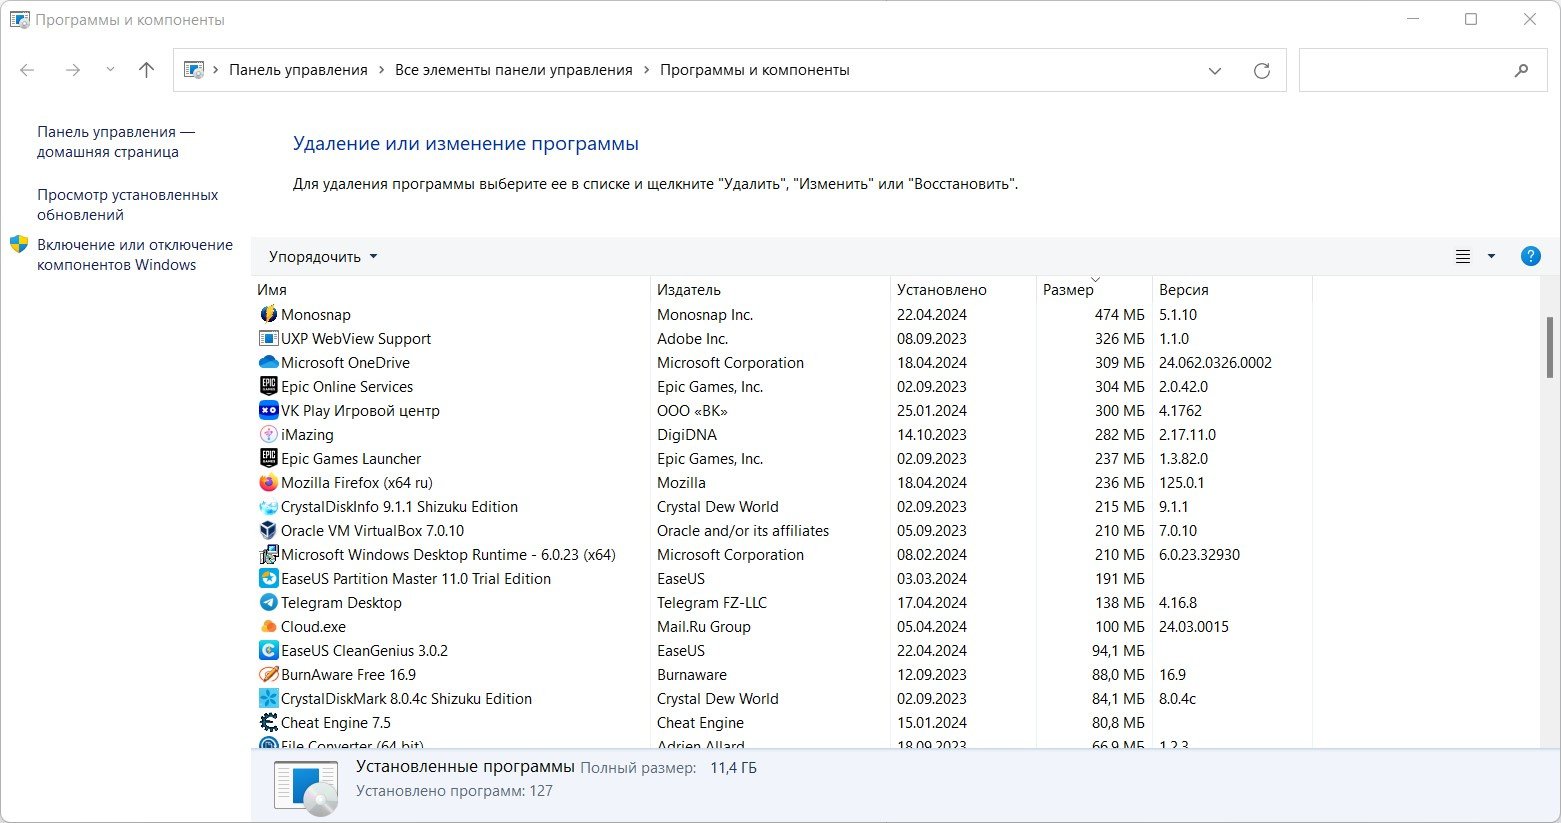
Task: Click publisher DigiDNA
Action: pos(687,434)
